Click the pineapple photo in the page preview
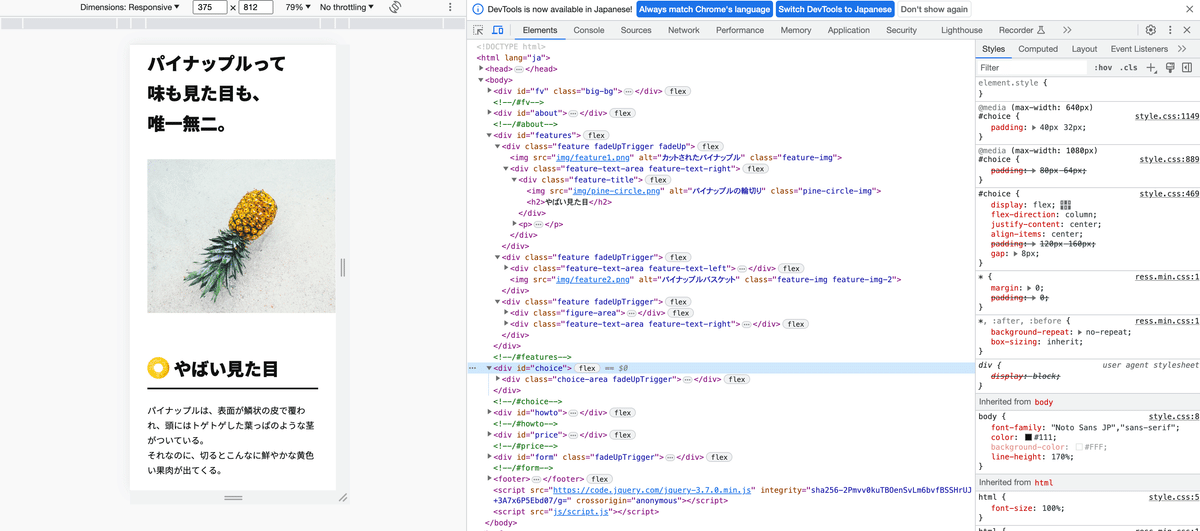 pyautogui.click(x=241, y=236)
